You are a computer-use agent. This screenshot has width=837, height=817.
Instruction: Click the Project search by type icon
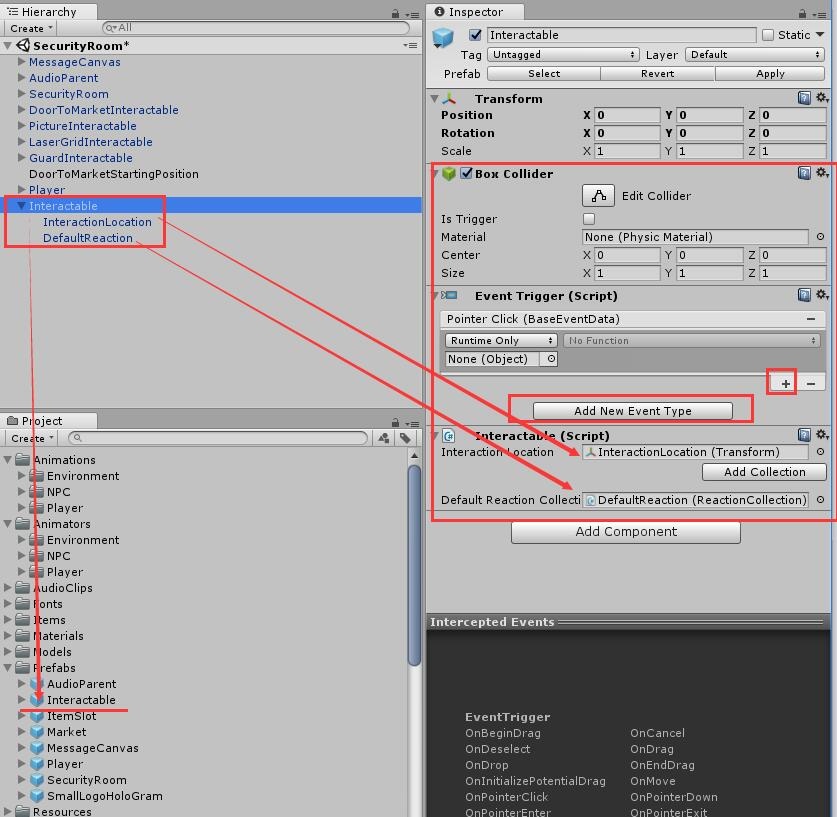point(383,438)
